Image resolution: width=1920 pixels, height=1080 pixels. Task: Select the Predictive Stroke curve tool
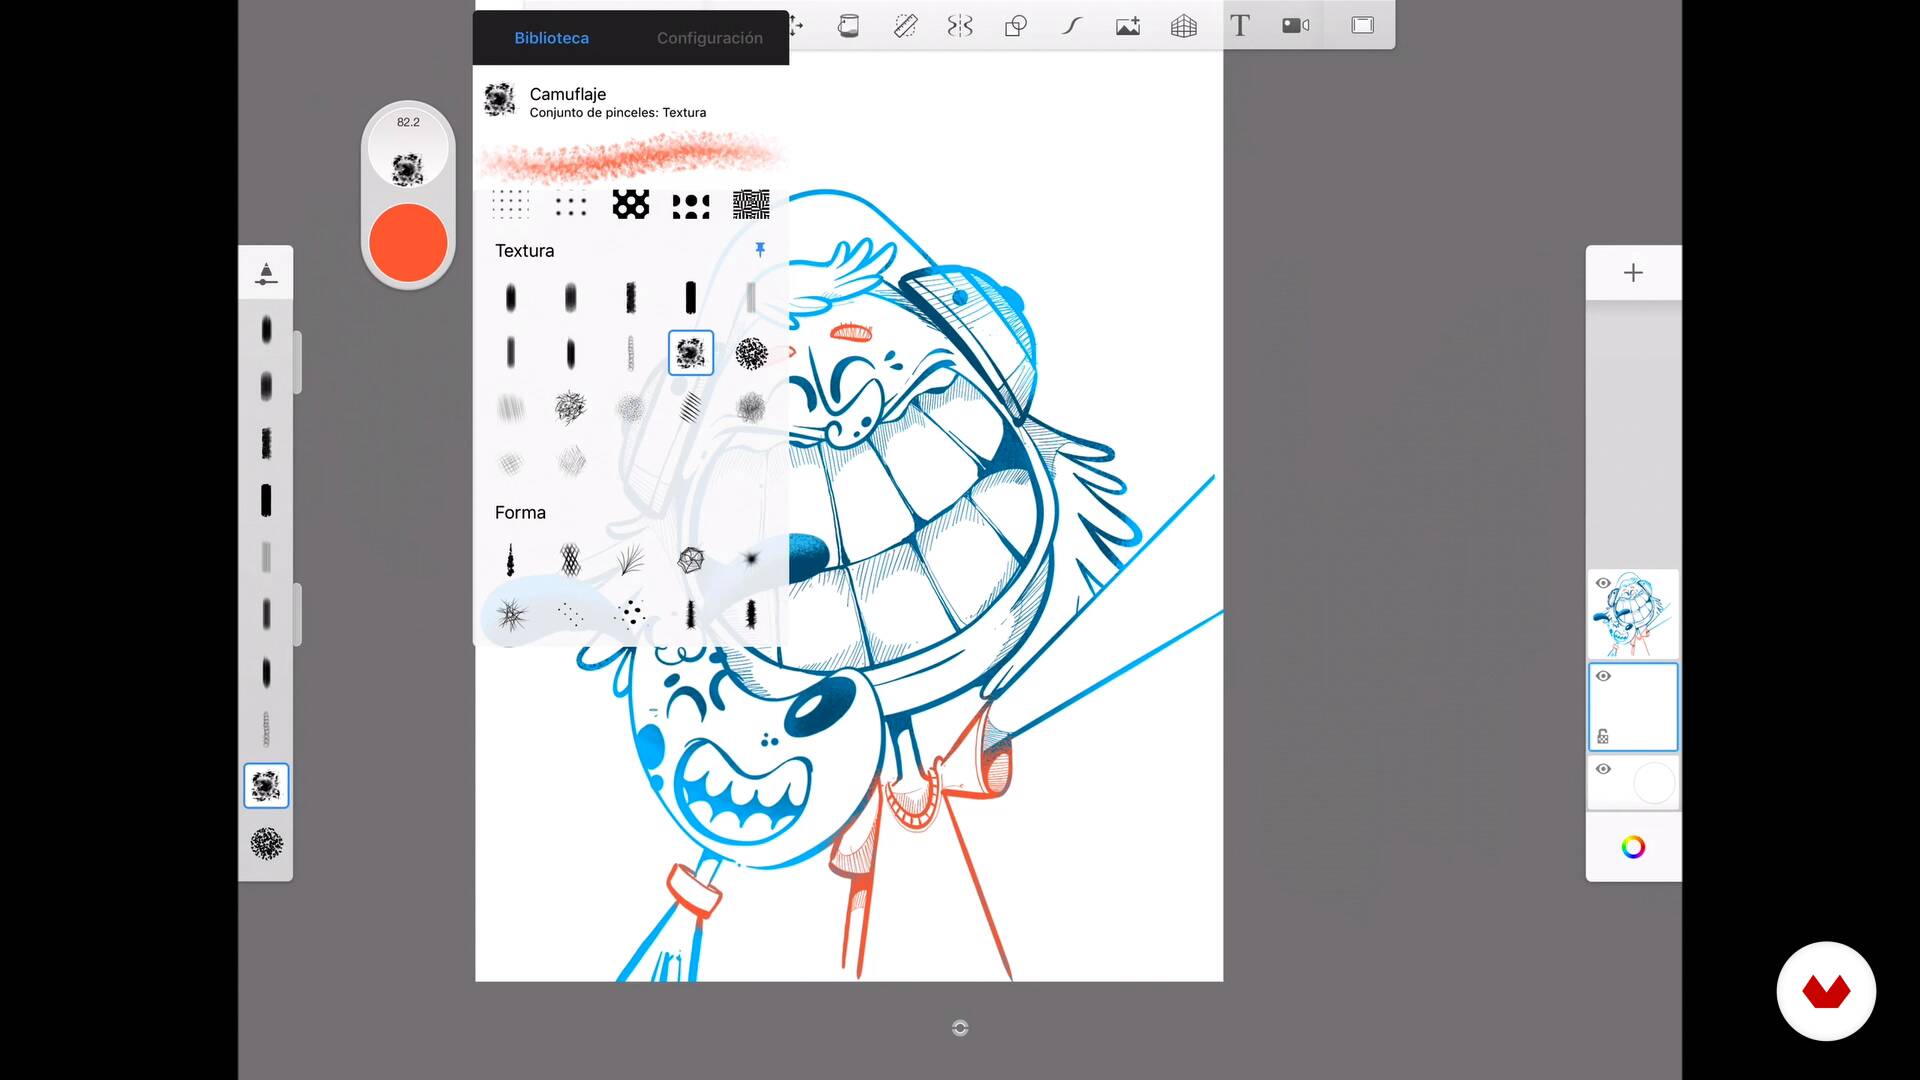point(1072,26)
